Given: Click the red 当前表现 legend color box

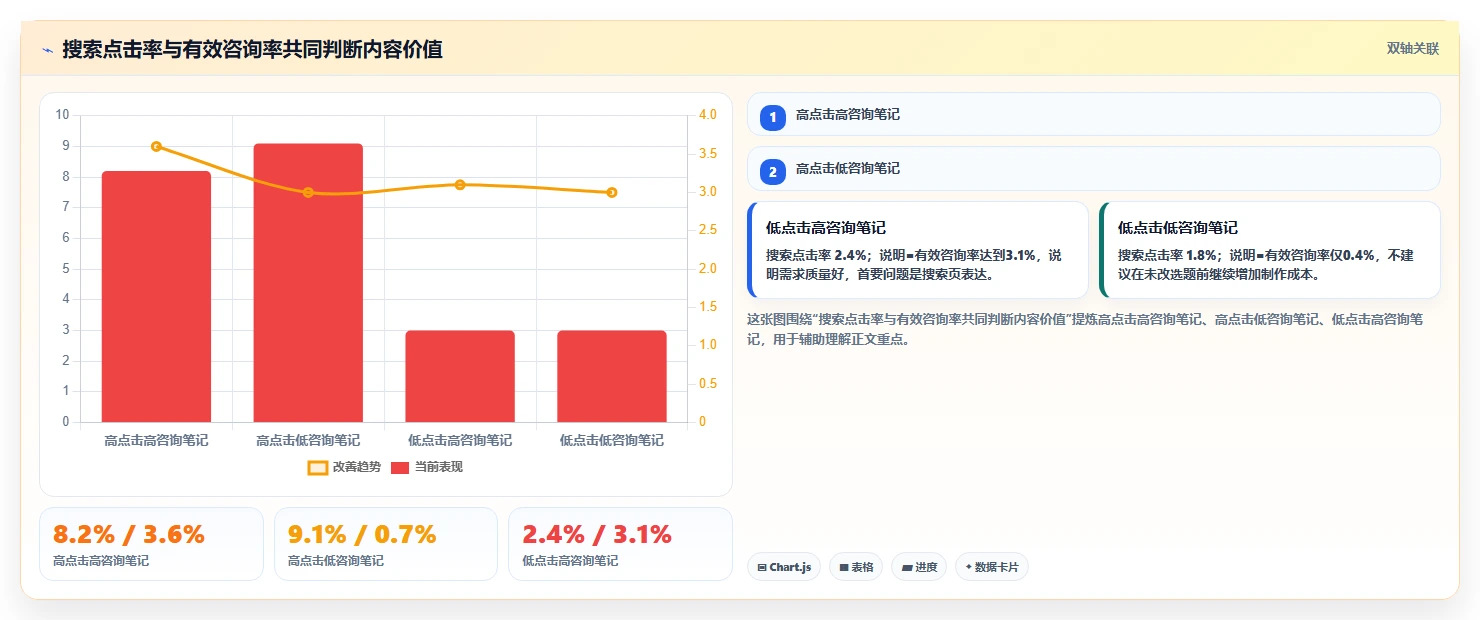Looking at the screenshot, I should 400,467.
